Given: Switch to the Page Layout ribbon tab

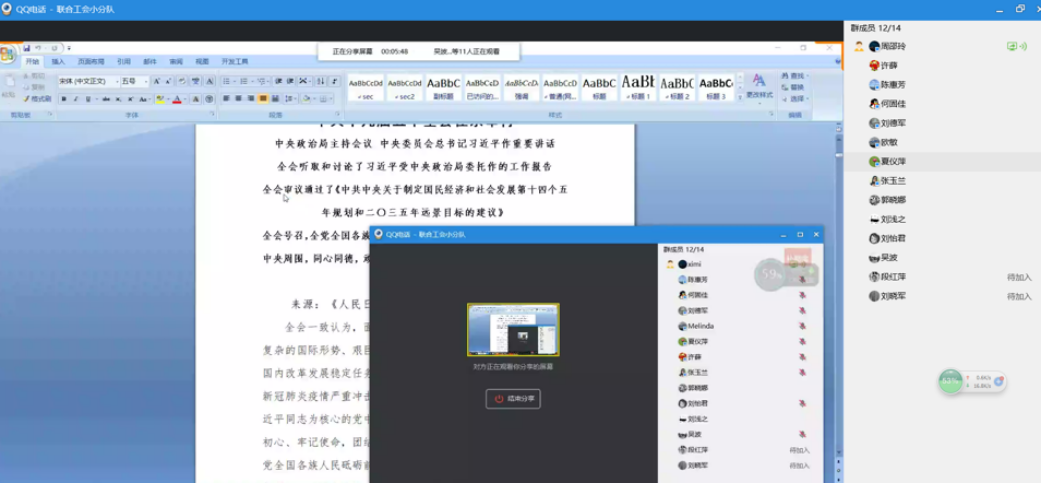Looking at the screenshot, I should pyautogui.click(x=91, y=61).
